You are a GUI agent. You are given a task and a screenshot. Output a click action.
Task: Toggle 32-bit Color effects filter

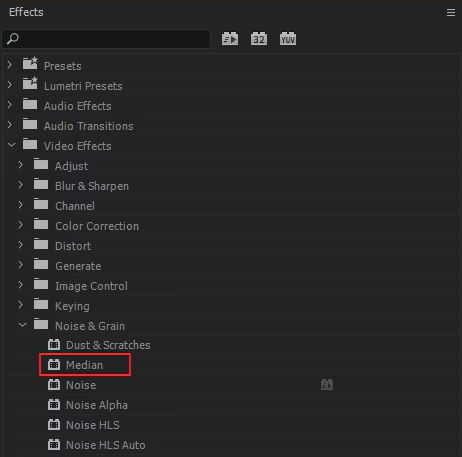point(259,39)
